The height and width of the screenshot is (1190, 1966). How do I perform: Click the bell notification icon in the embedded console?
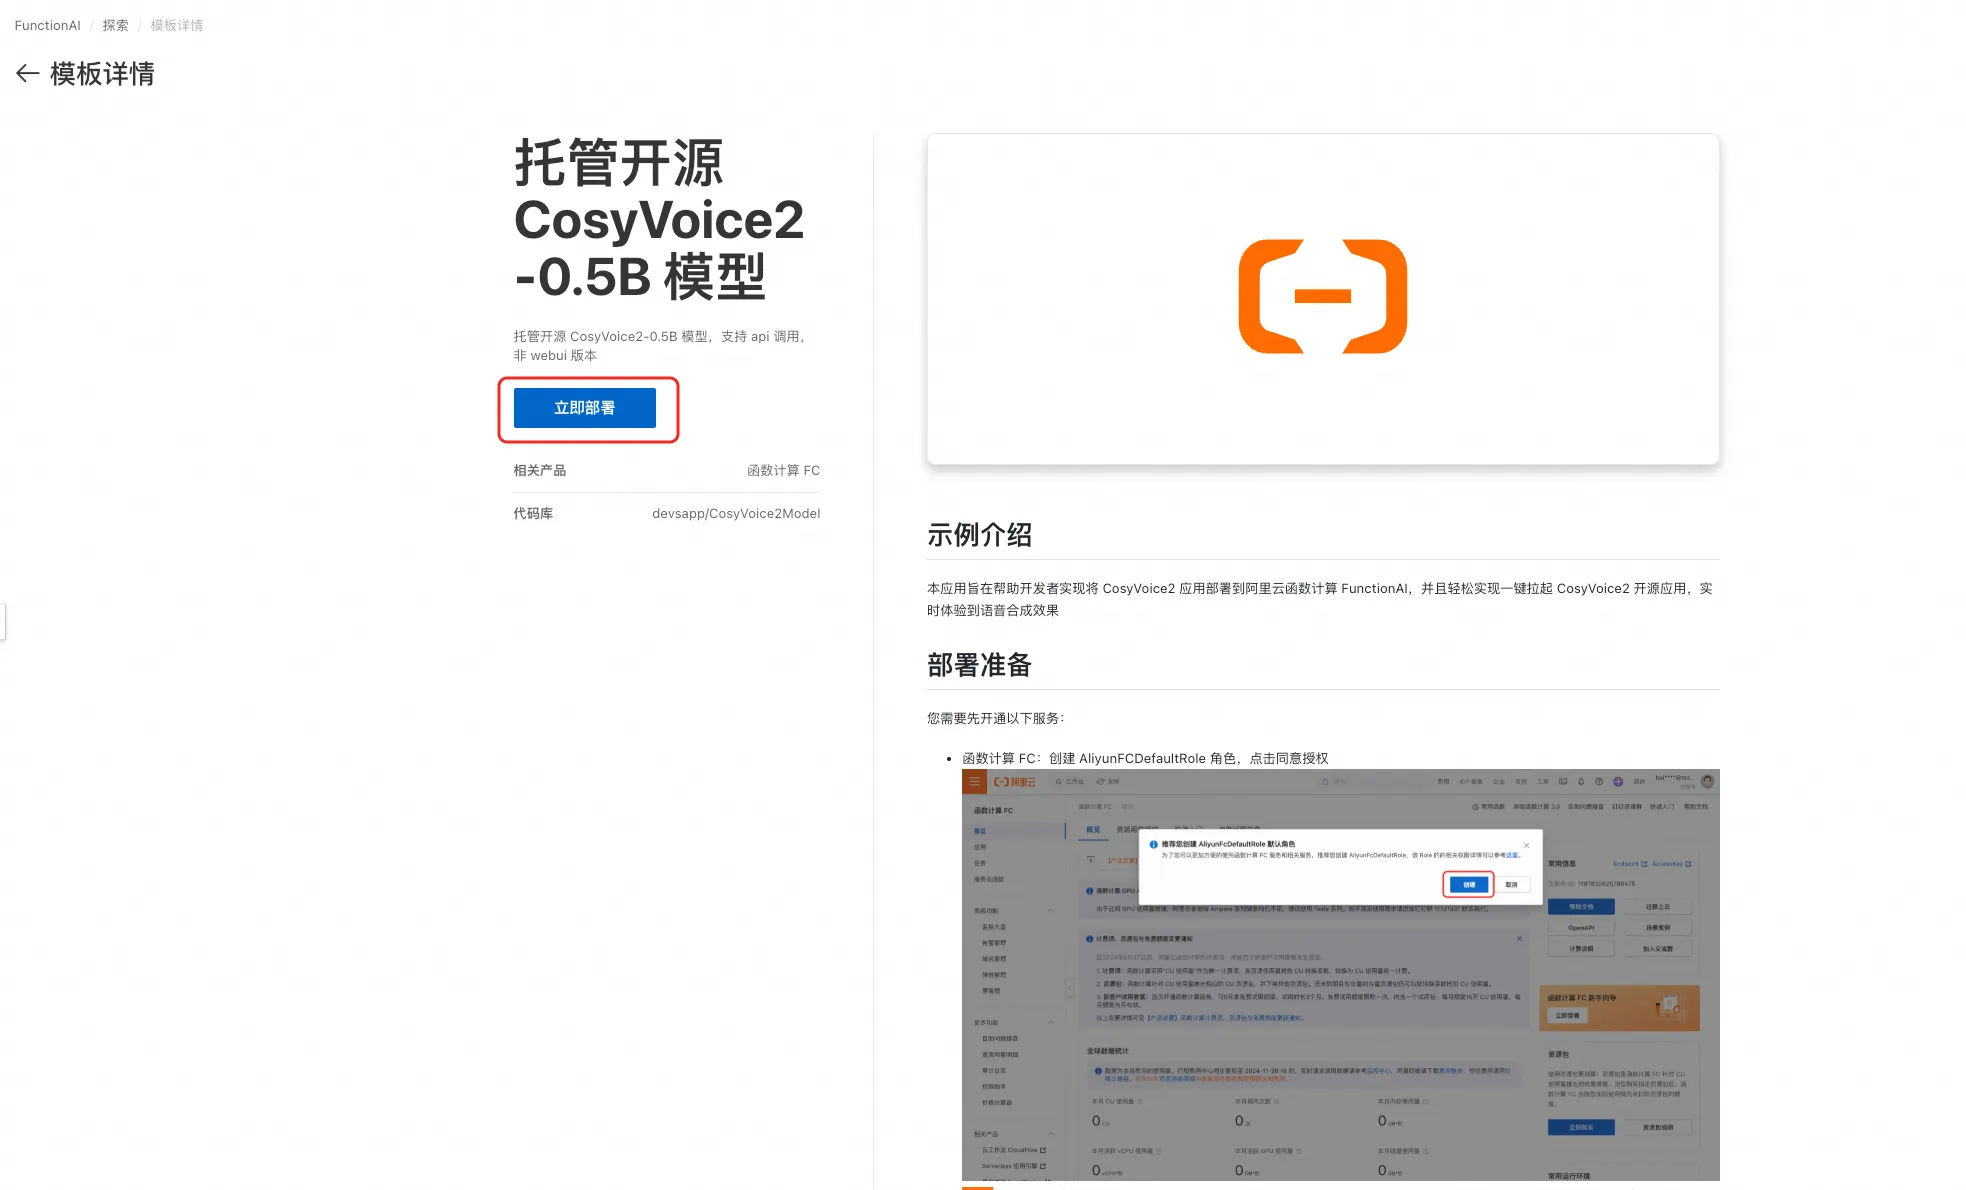[x=1581, y=781]
